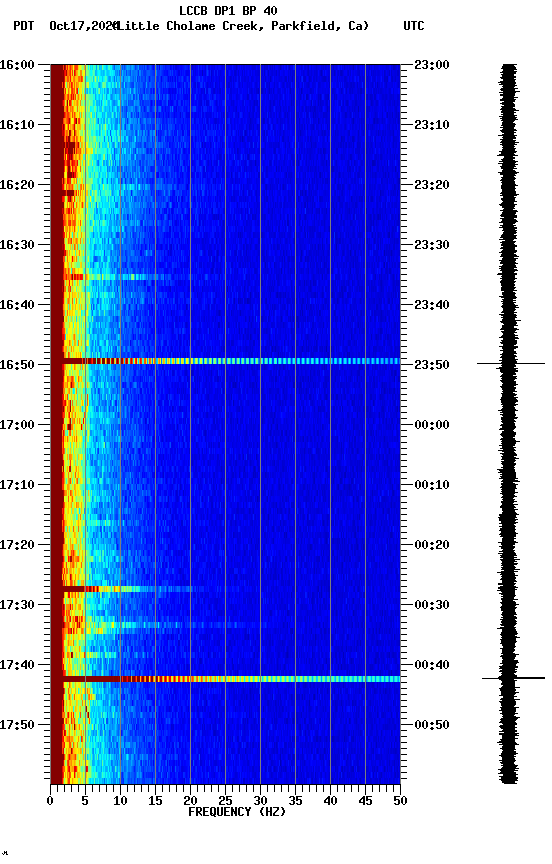This screenshot has width=552, height=864.
Task: Click the 00:40 UTC time label
Action: pos(432,666)
